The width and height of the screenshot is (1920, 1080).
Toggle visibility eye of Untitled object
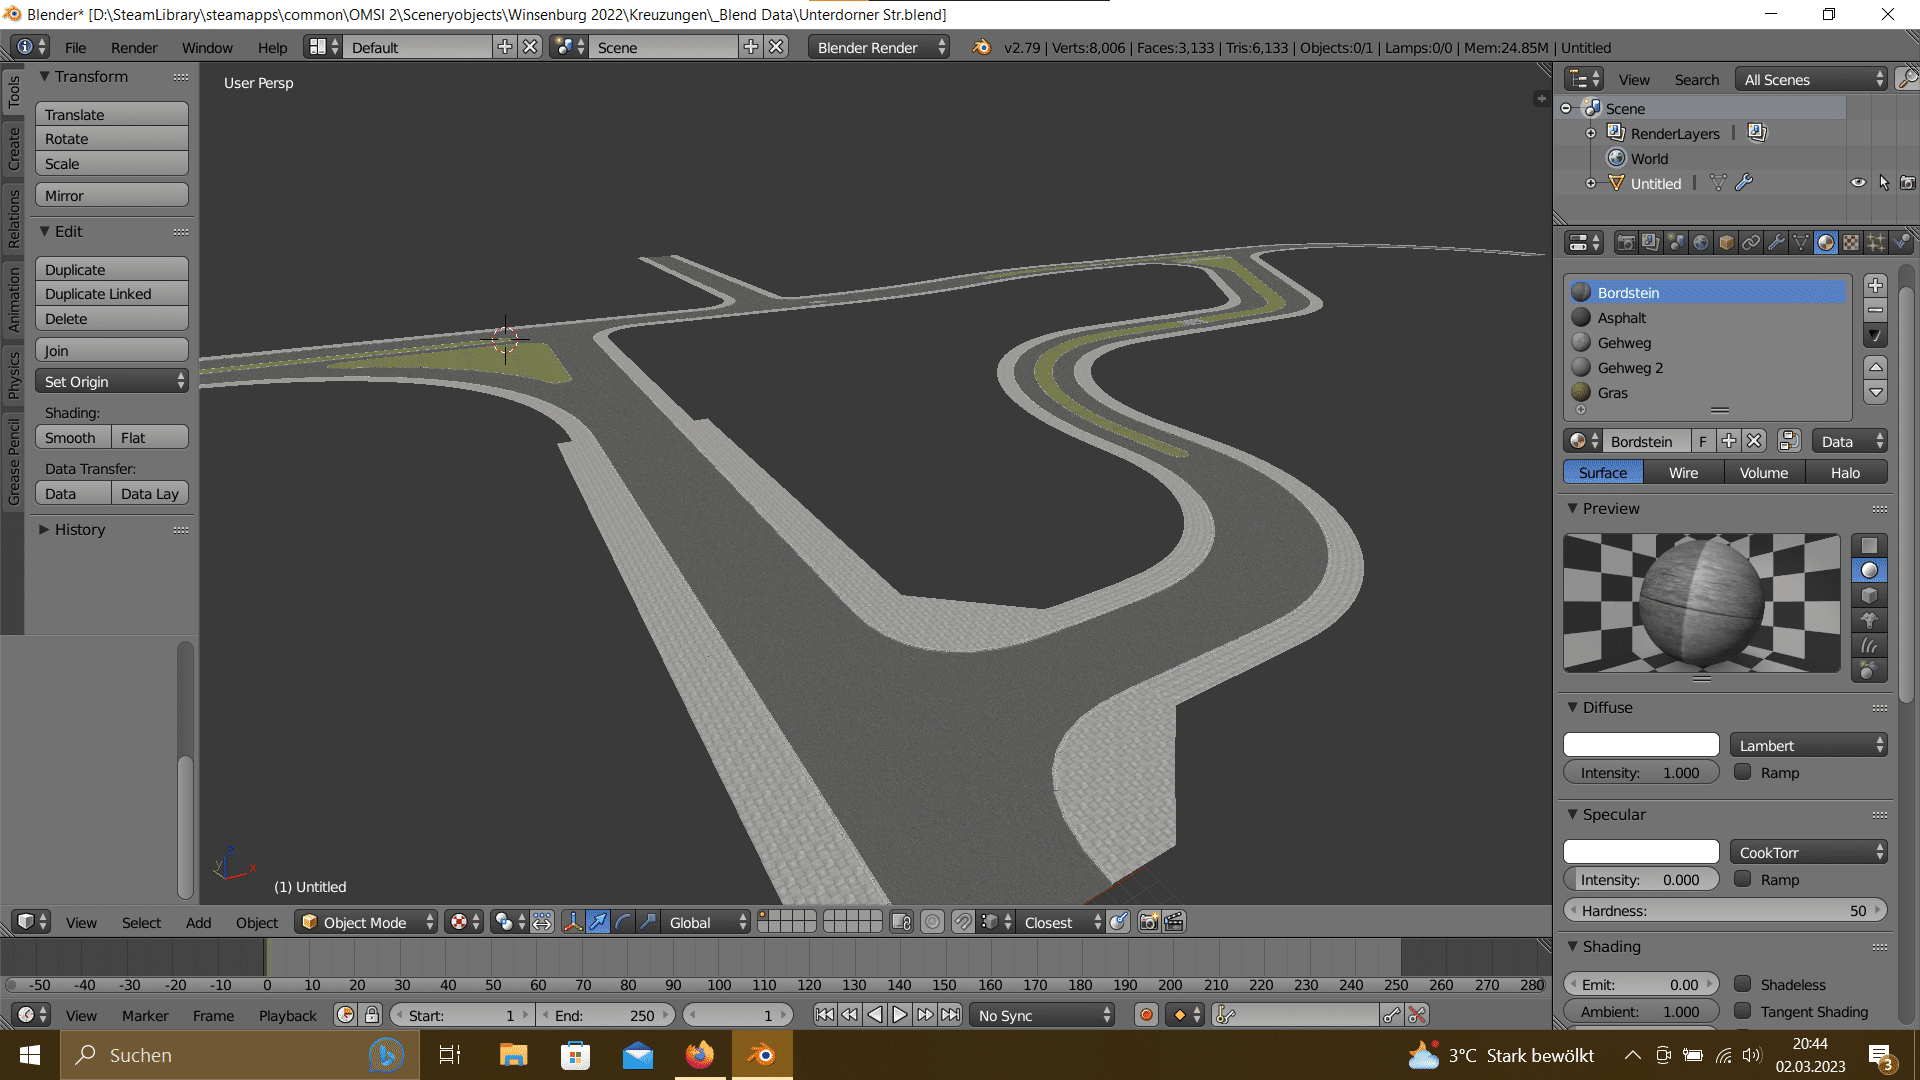tap(1858, 183)
